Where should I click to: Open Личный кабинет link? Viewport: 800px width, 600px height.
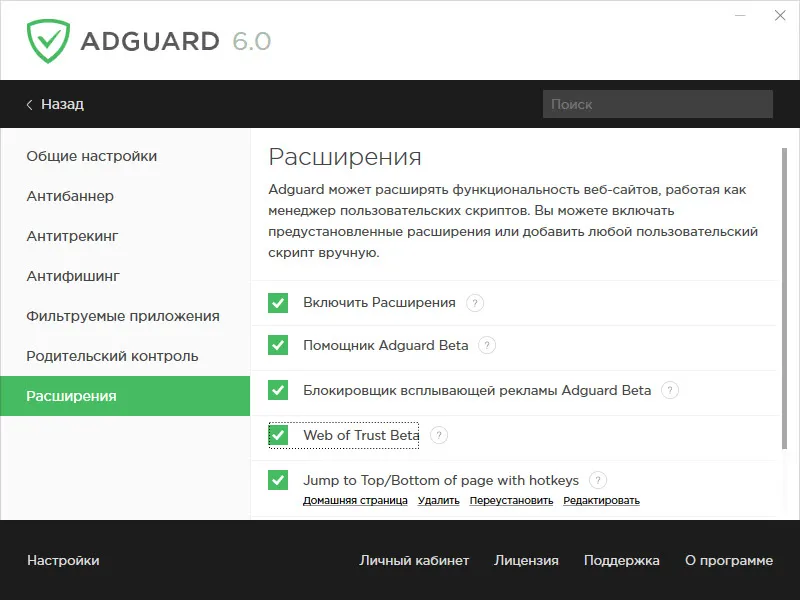point(414,560)
